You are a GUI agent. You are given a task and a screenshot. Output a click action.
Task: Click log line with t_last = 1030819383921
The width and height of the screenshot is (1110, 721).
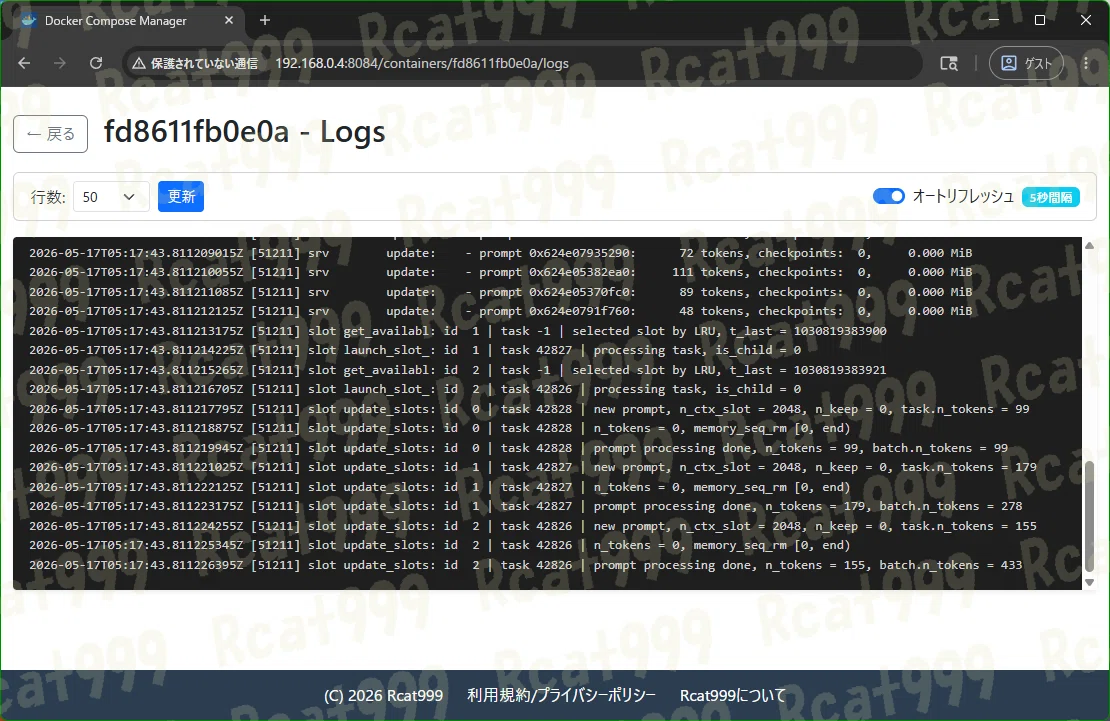[x=457, y=370]
